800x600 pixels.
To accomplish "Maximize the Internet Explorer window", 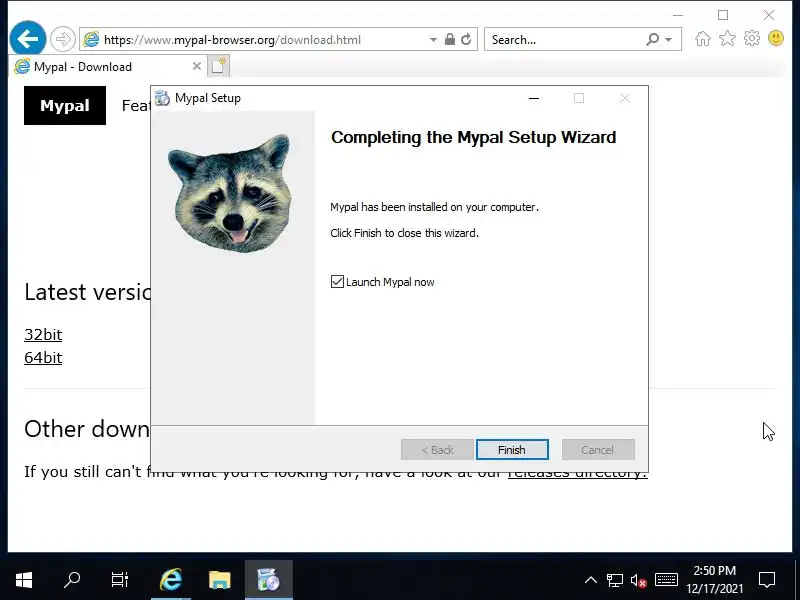I will [x=723, y=15].
